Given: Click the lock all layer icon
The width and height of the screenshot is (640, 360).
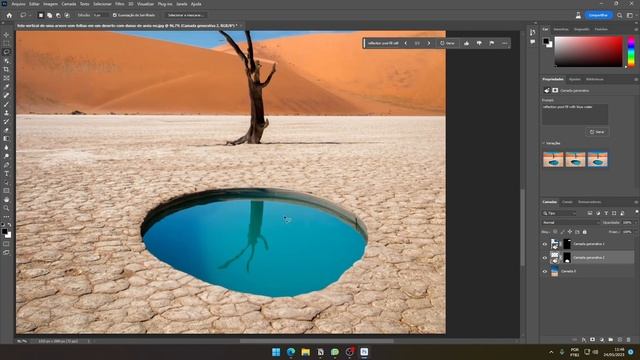Looking at the screenshot, I should pyautogui.click(x=584, y=232).
